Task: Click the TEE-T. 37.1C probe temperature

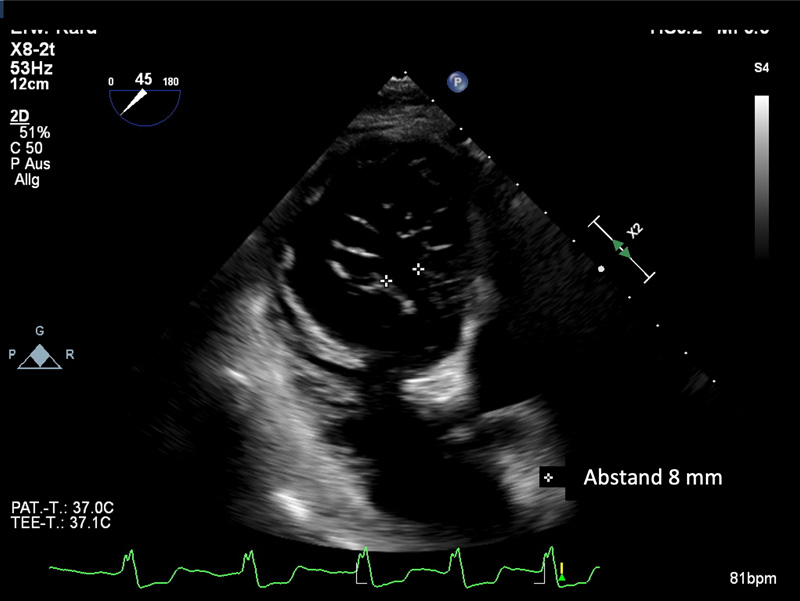Action: (55, 521)
